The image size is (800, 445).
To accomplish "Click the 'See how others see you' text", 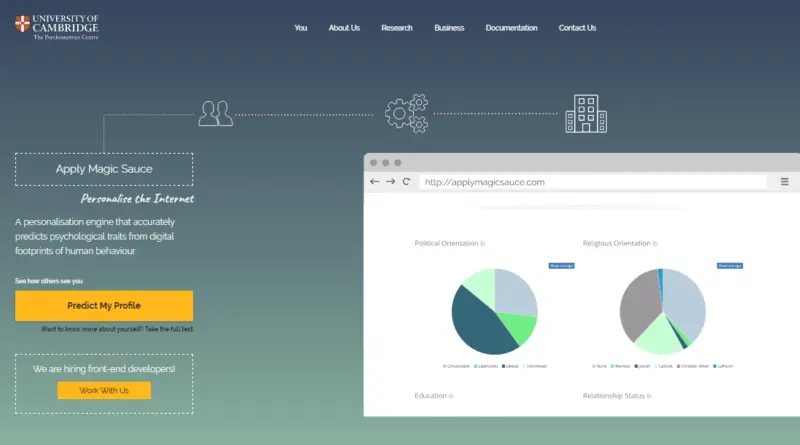I will coord(48,281).
